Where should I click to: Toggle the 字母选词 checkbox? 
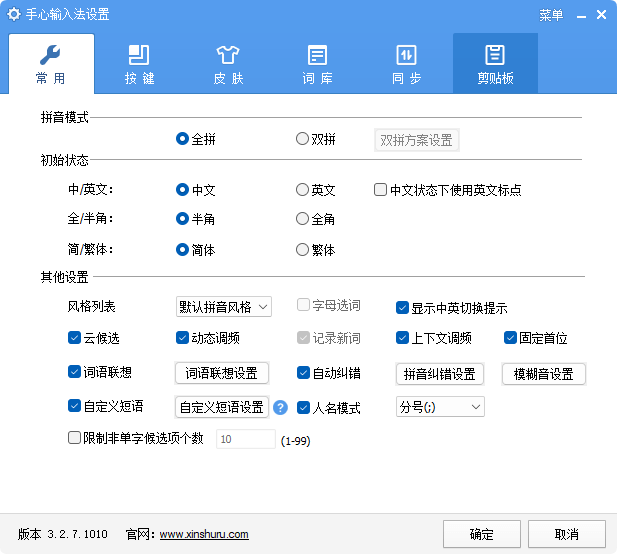click(x=303, y=305)
